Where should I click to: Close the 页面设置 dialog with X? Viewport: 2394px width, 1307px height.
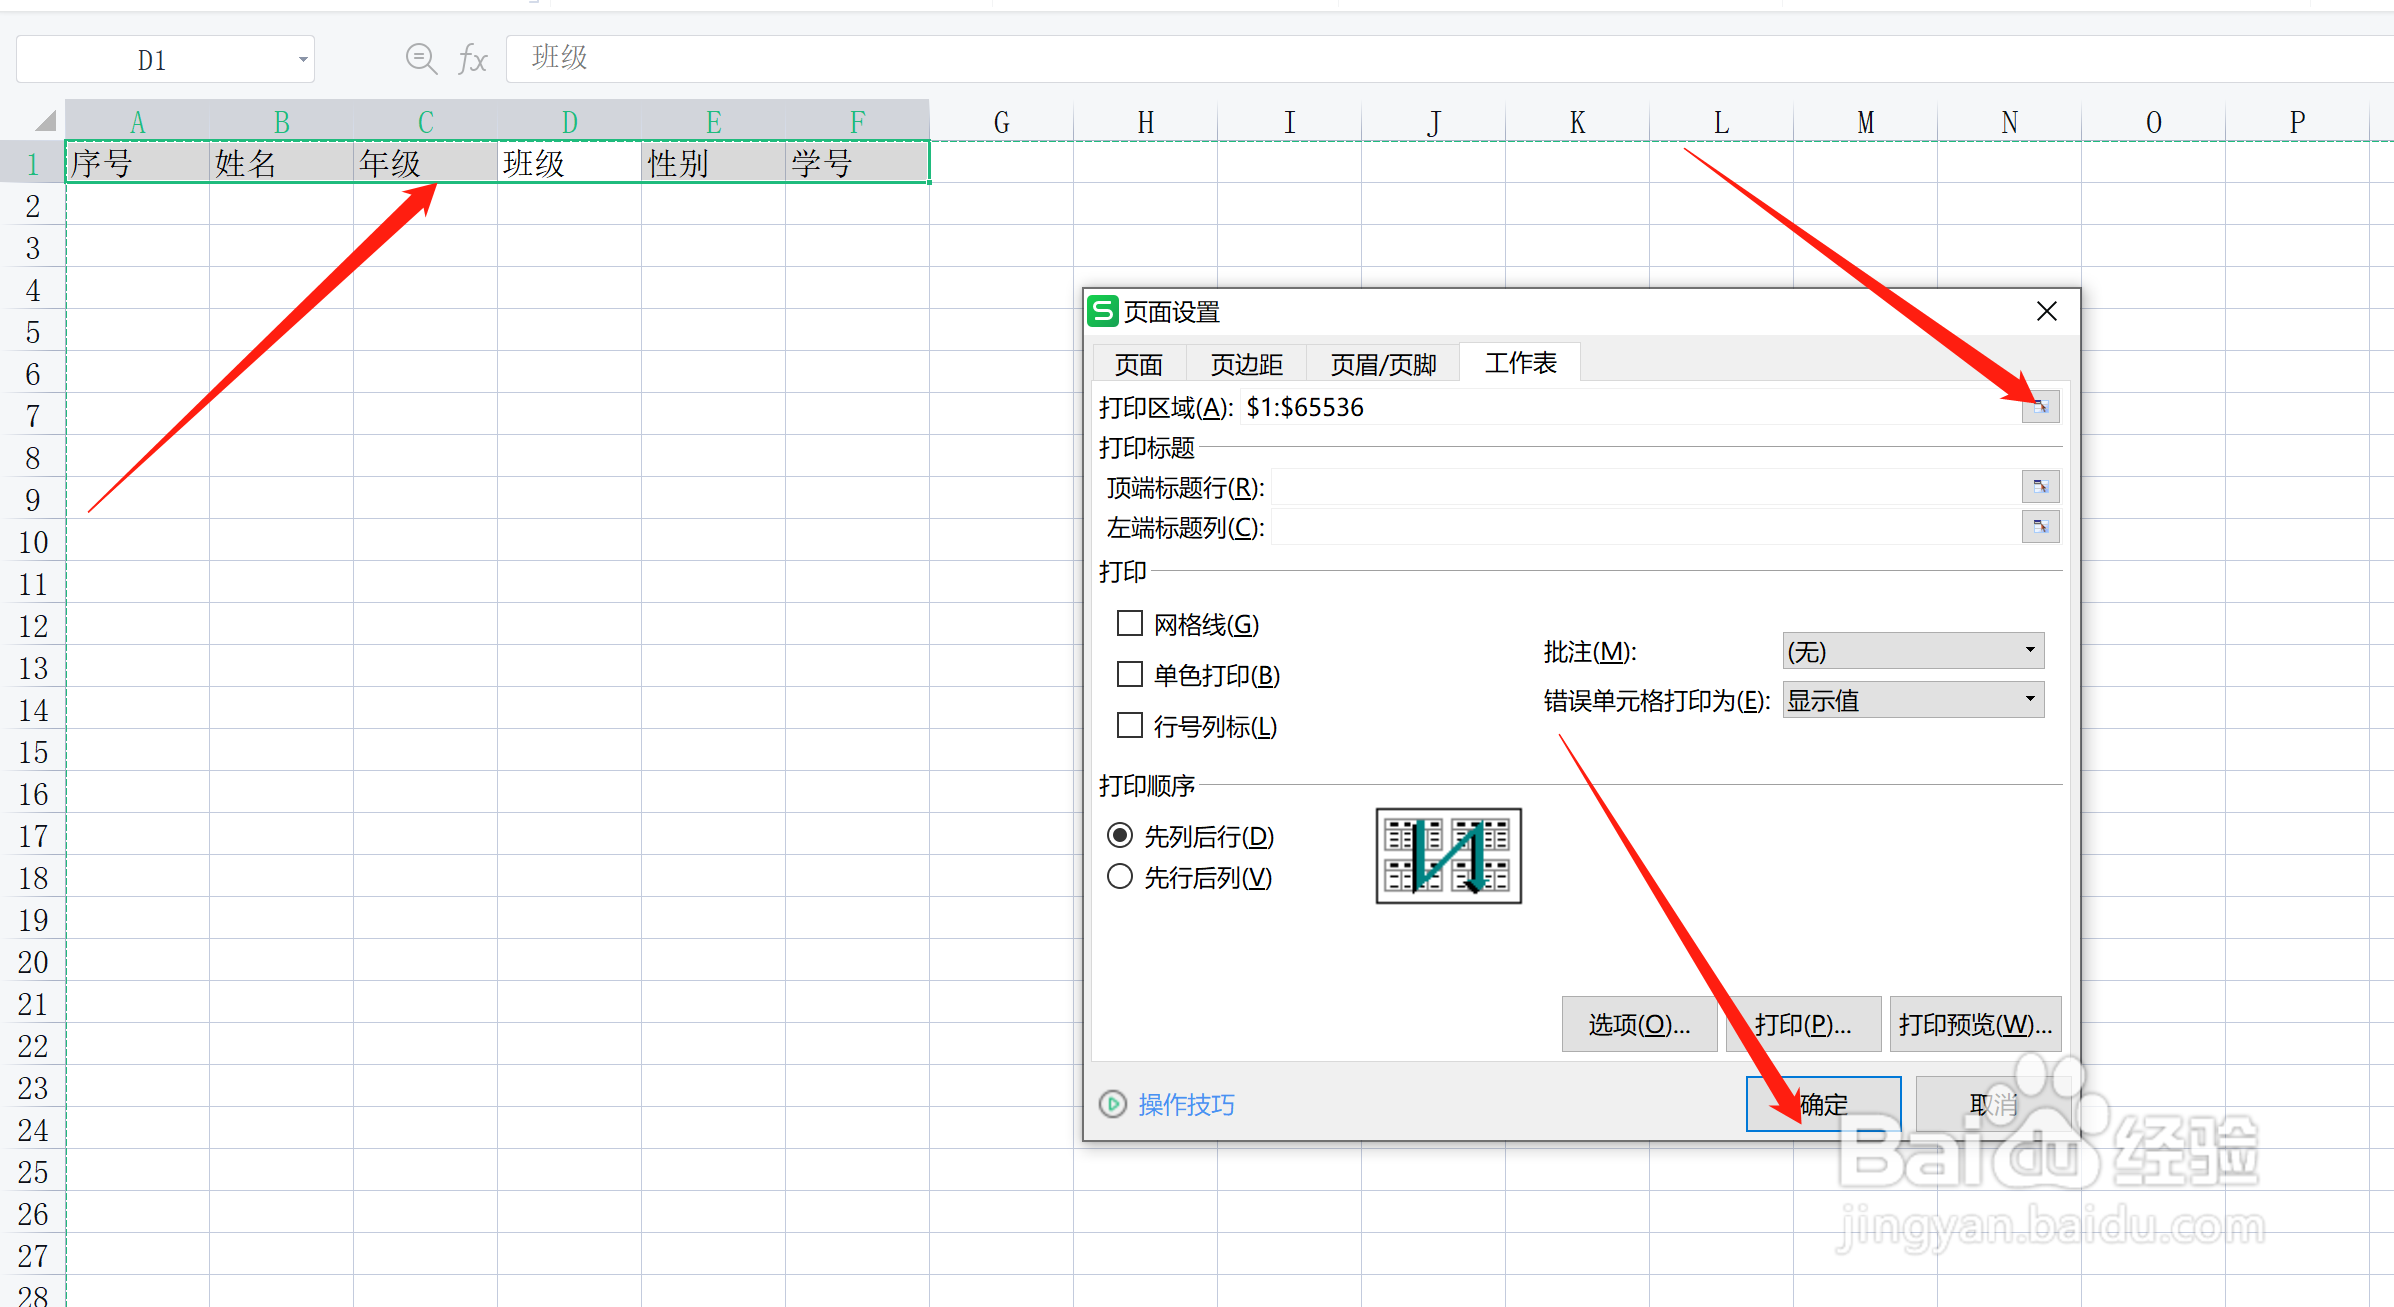2047,312
